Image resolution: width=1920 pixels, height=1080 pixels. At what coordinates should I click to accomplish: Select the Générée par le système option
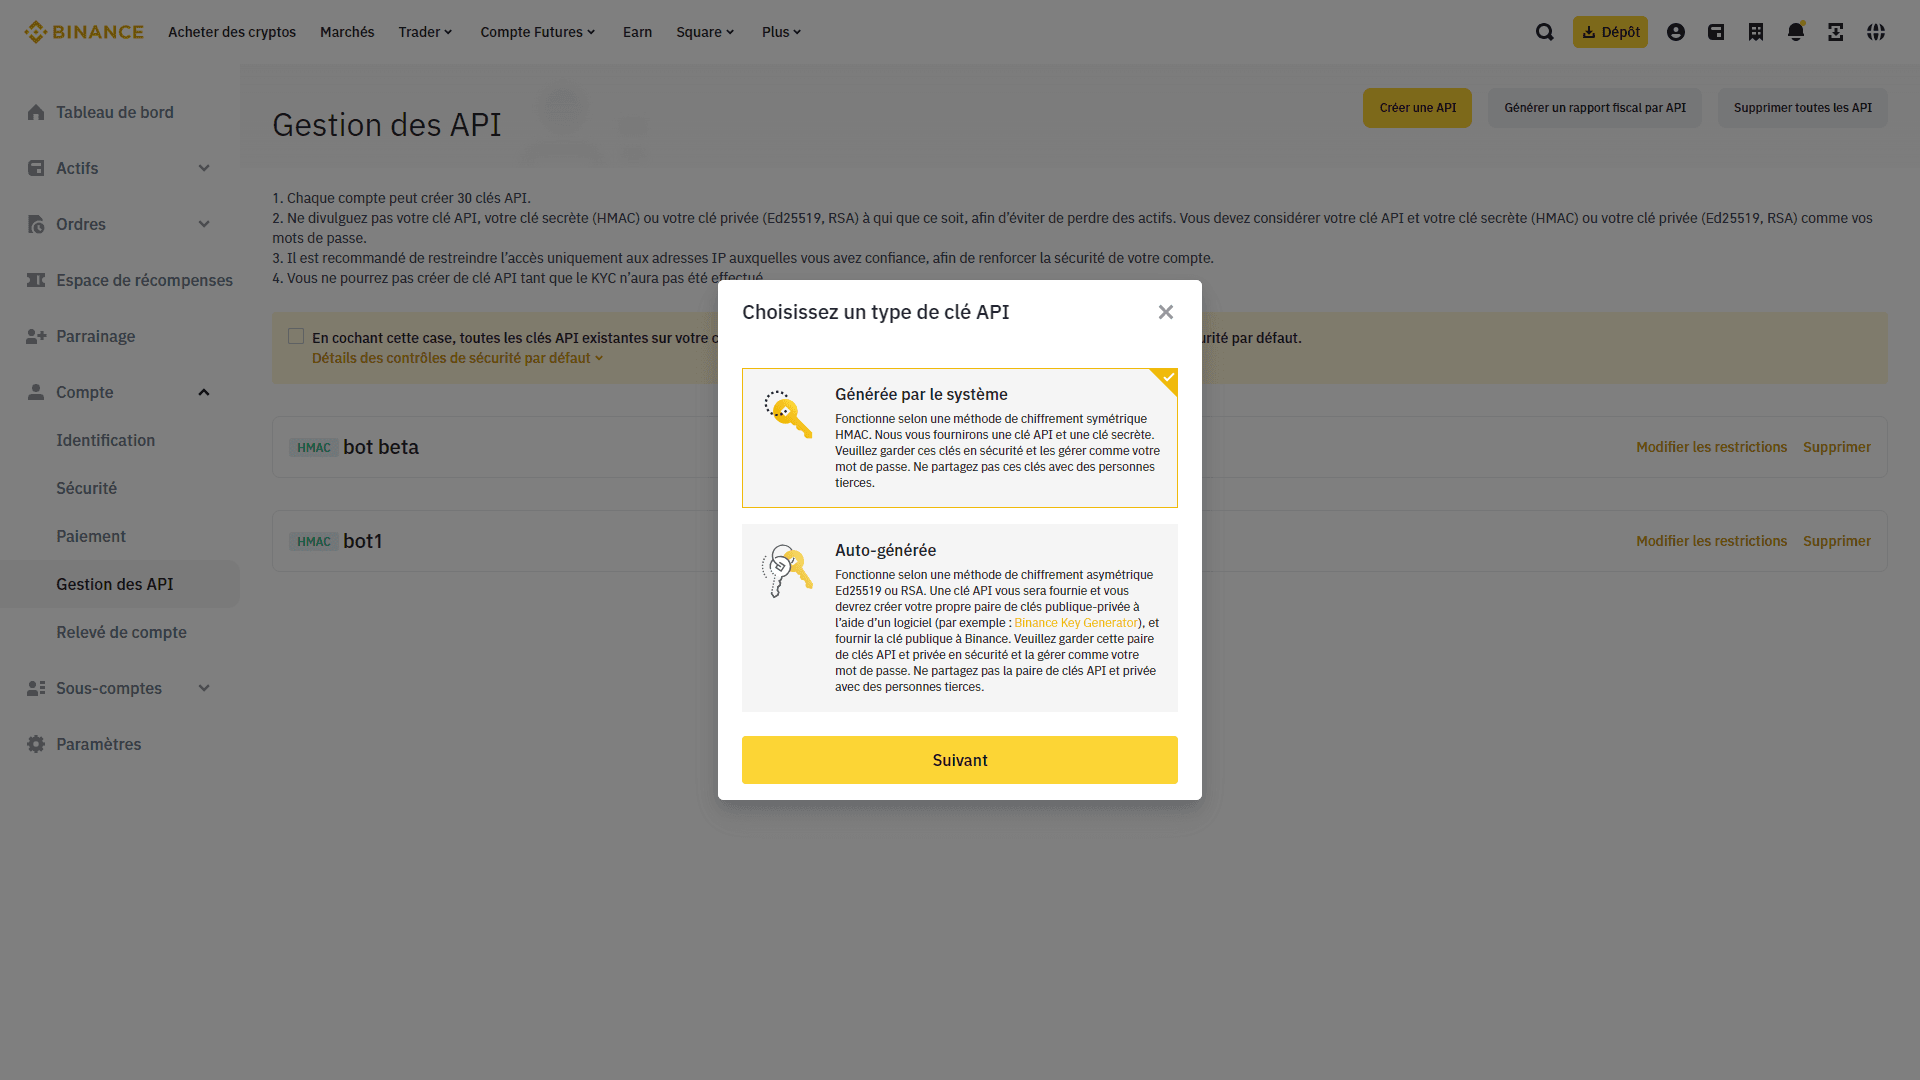pyautogui.click(x=960, y=438)
